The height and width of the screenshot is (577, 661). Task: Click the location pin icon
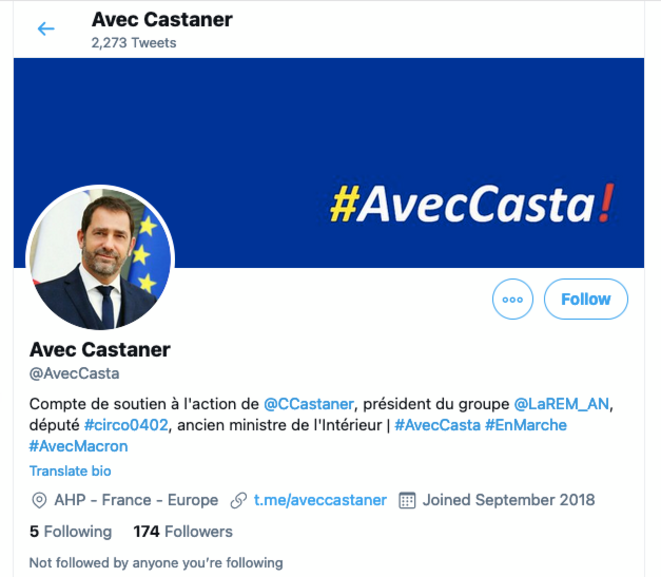pyautogui.click(x=39, y=500)
